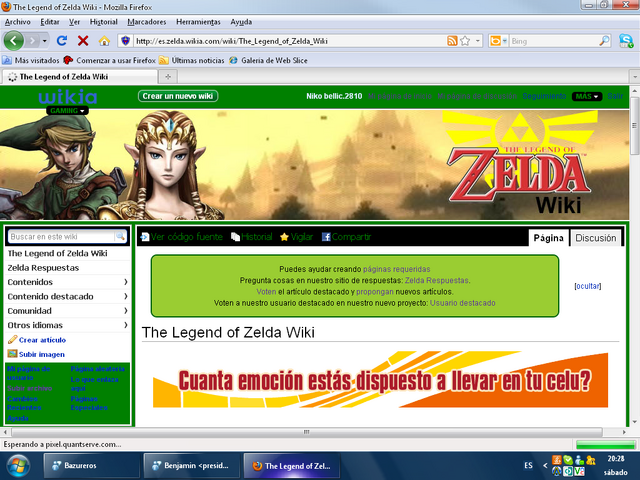Open the search engine selector dropdown
Screen dimensions: 640x480
click(x=498, y=41)
